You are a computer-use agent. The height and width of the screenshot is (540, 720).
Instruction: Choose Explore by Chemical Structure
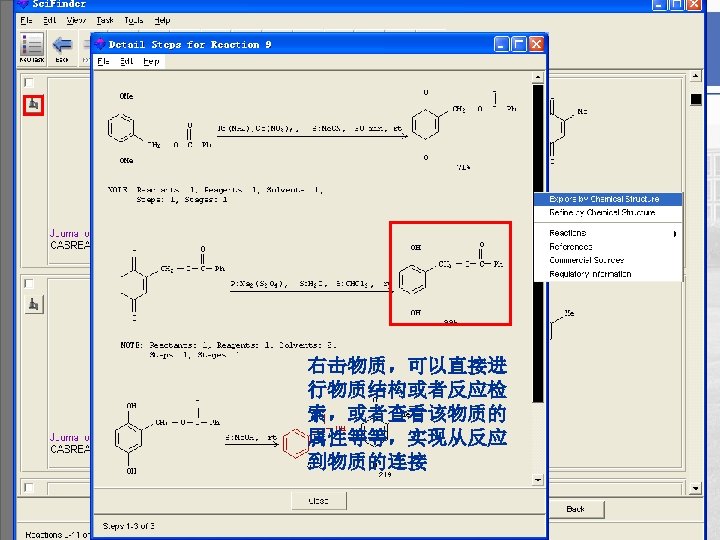point(608,199)
